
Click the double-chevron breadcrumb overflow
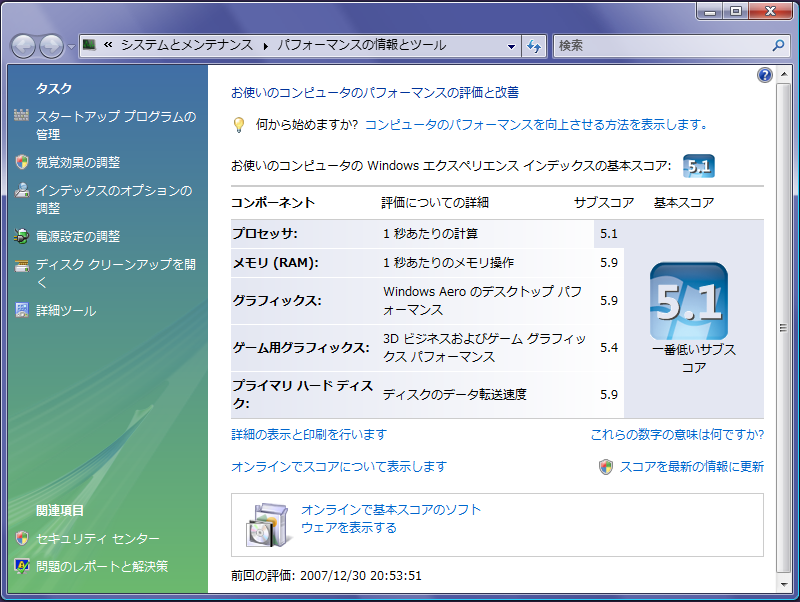pos(108,45)
